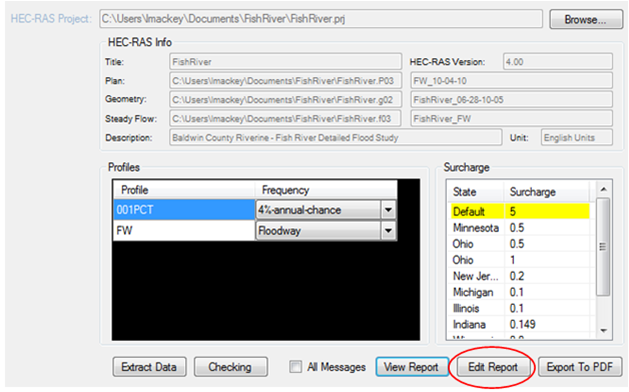Click the surcharge list scroll up arrow
Image resolution: width=629 pixels, height=392 pixels.
pyautogui.click(x=603, y=189)
